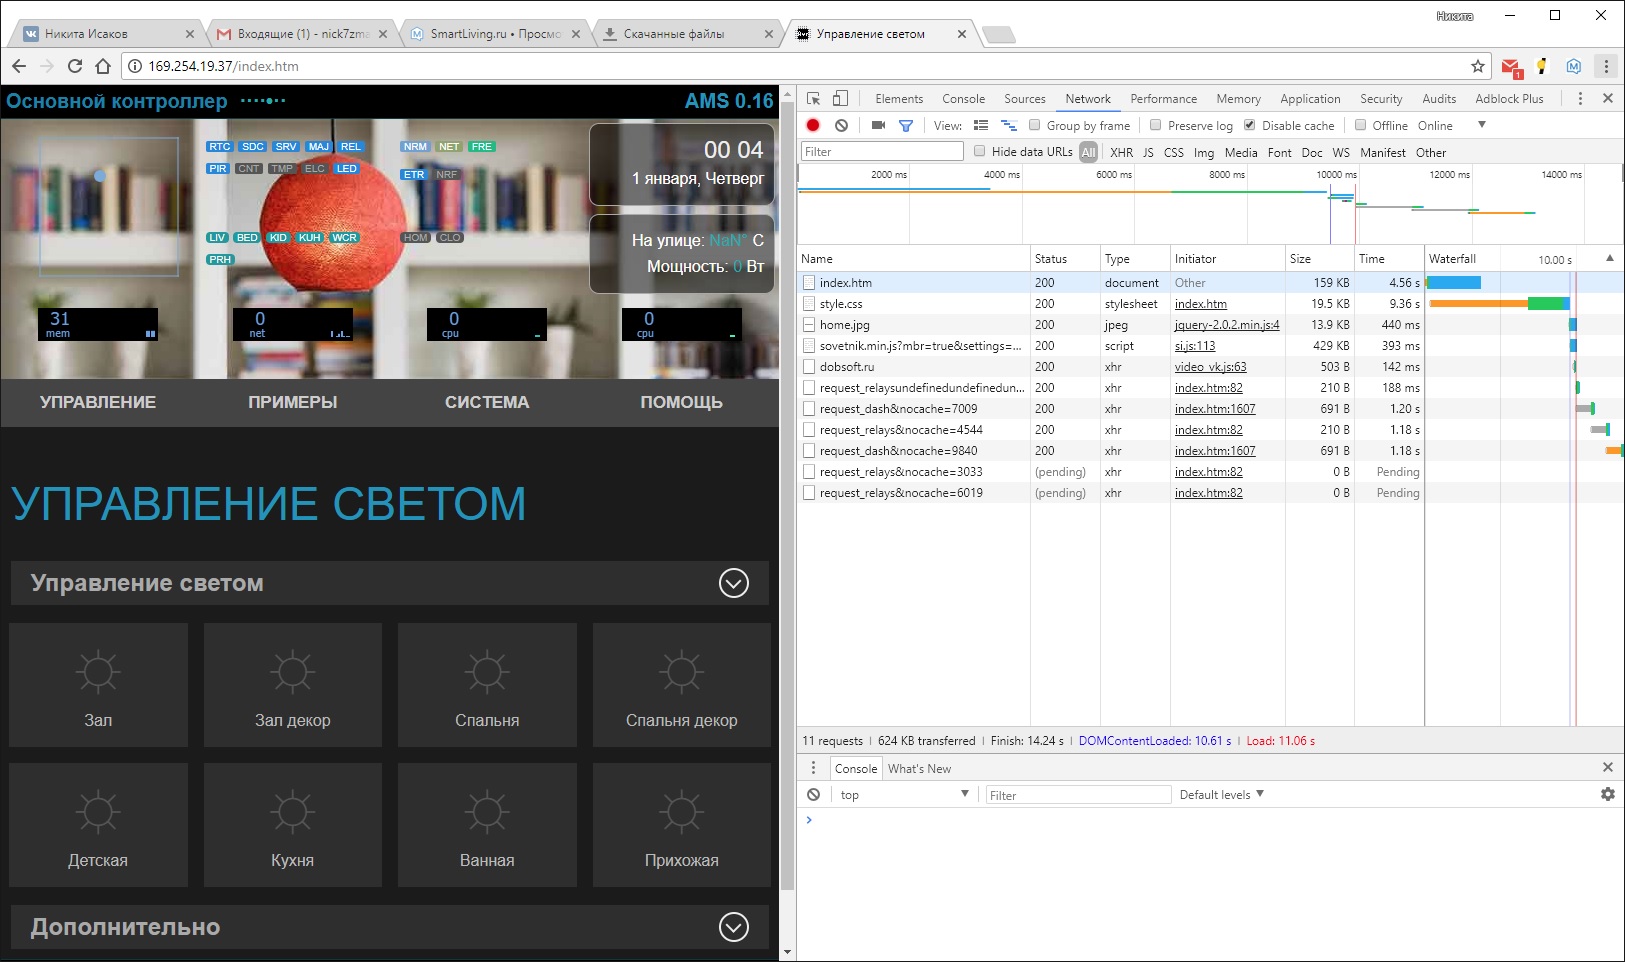The width and height of the screenshot is (1625, 962).
Task: Turn on the Зал light
Action: click(x=98, y=685)
